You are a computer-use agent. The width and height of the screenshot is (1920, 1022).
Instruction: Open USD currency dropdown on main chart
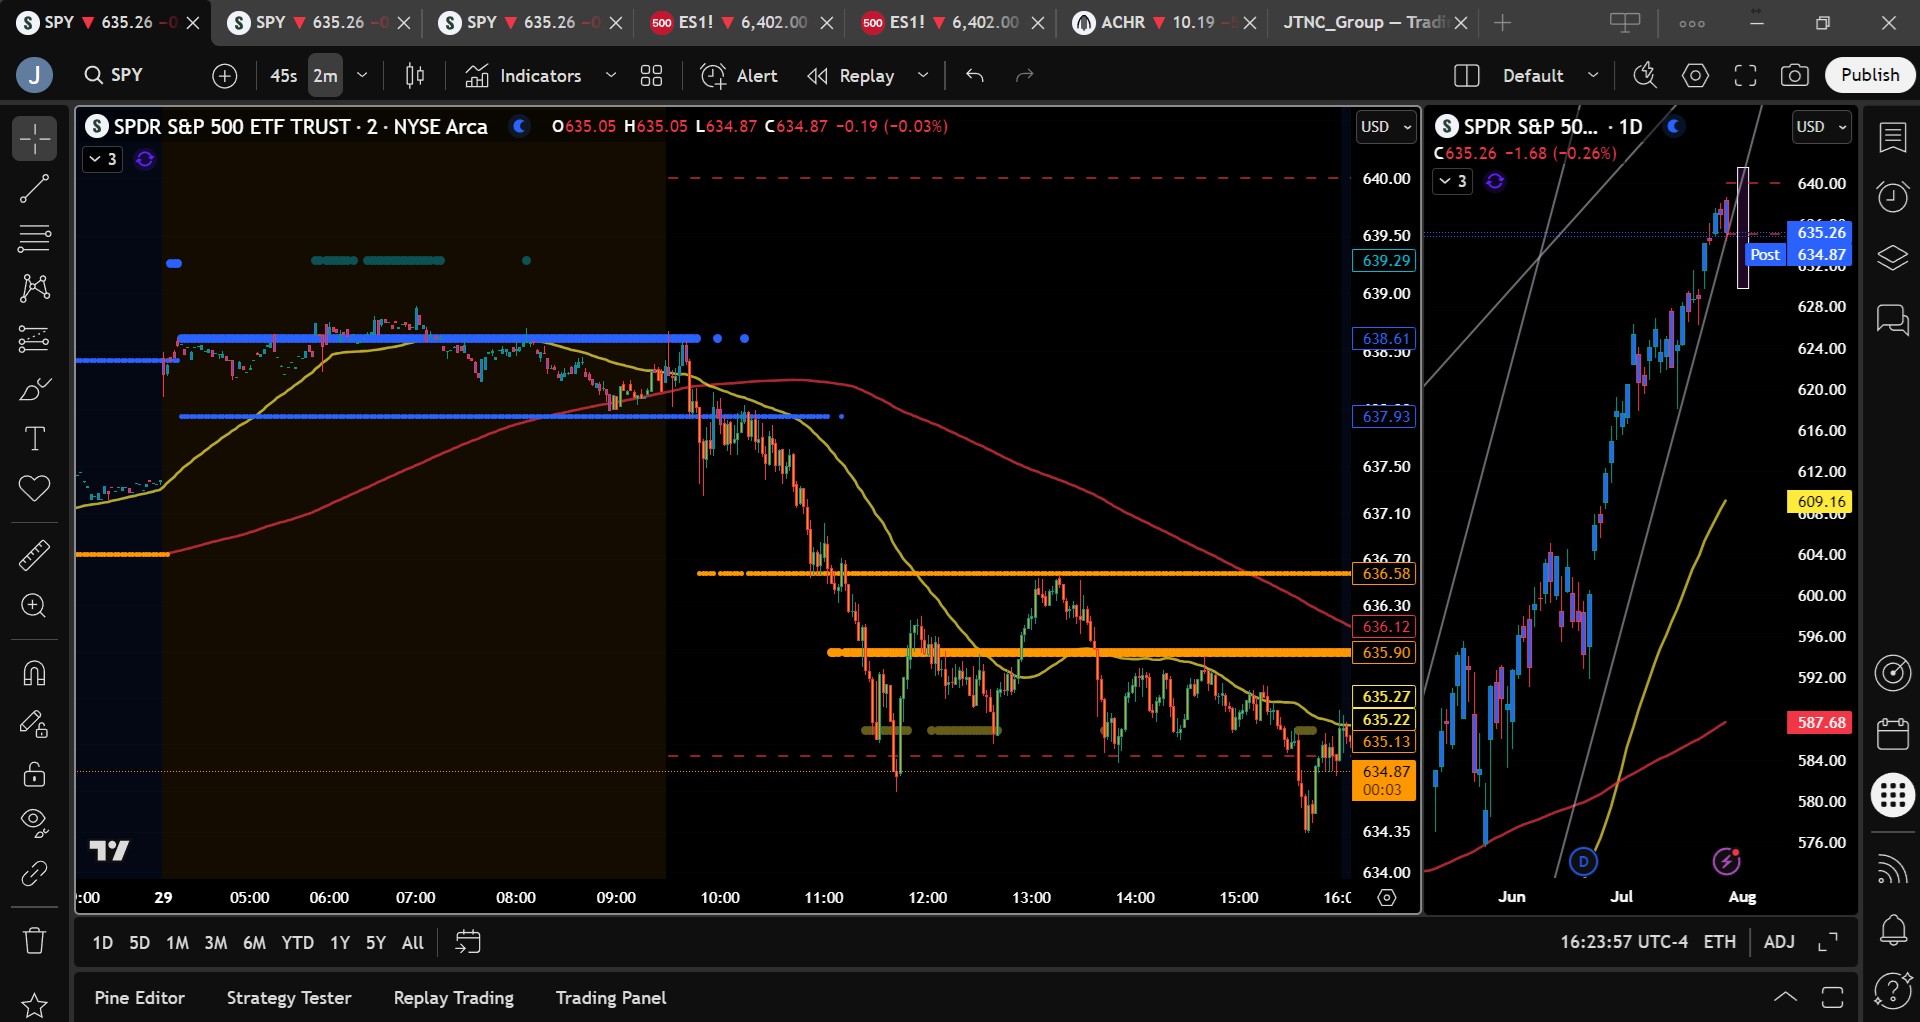coord(1386,127)
